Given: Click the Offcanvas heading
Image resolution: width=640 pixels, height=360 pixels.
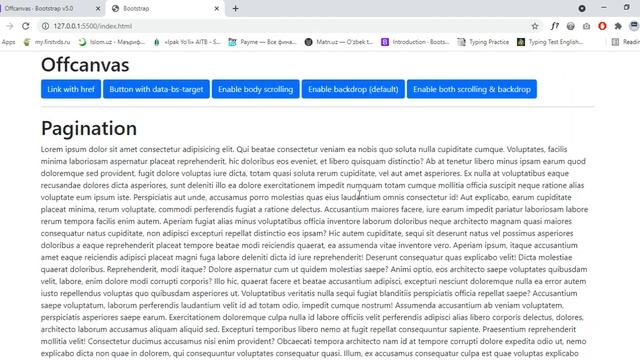Looking at the screenshot, I should pyautogui.click(x=85, y=65).
